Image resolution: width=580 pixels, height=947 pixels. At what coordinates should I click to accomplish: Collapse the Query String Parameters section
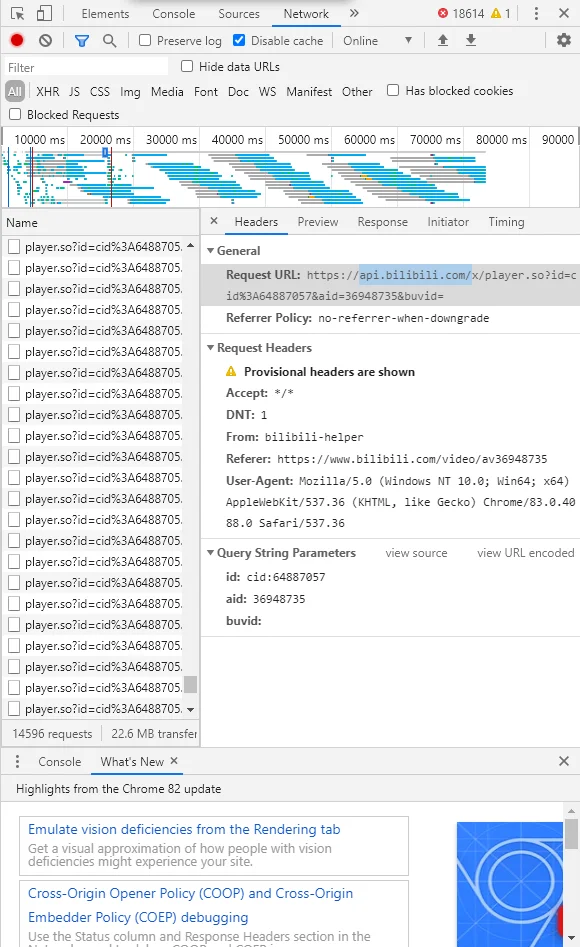click(x=210, y=553)
